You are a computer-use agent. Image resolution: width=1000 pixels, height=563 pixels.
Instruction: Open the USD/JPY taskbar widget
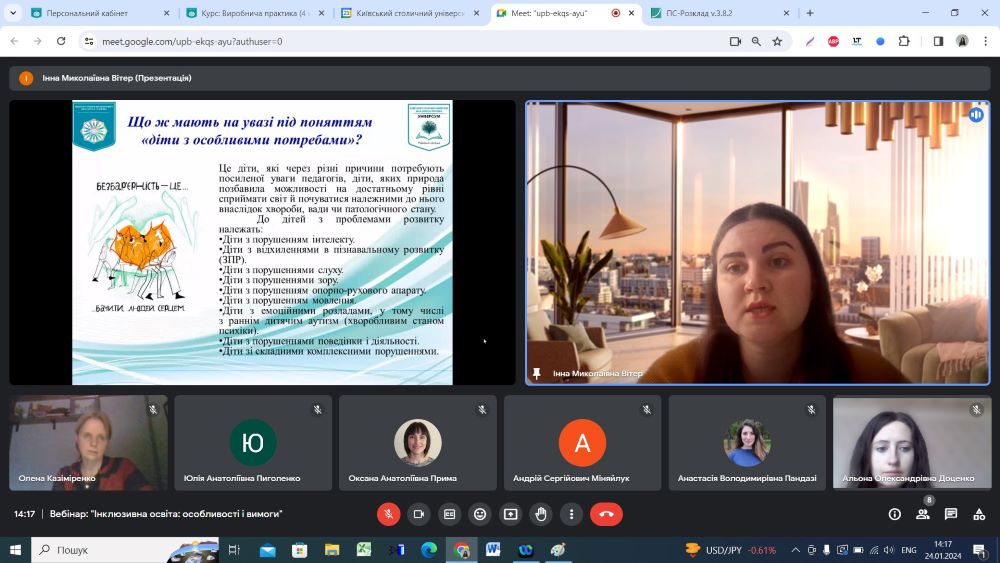(x=731, y=550)
